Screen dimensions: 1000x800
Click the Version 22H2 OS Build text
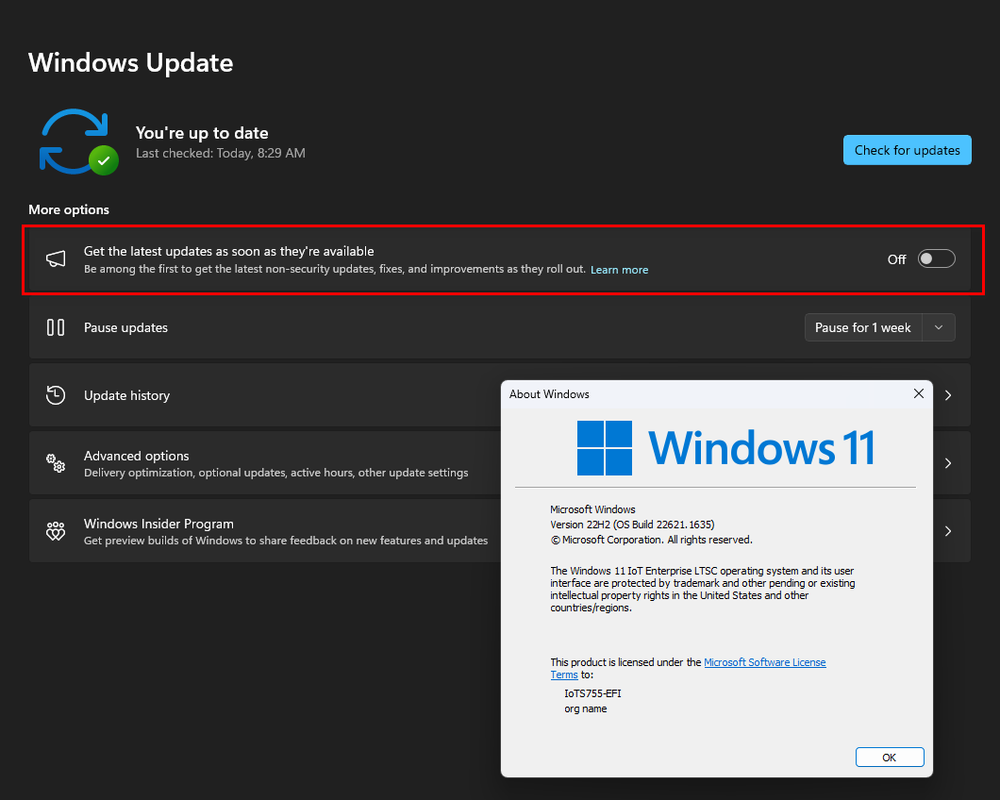632,524
